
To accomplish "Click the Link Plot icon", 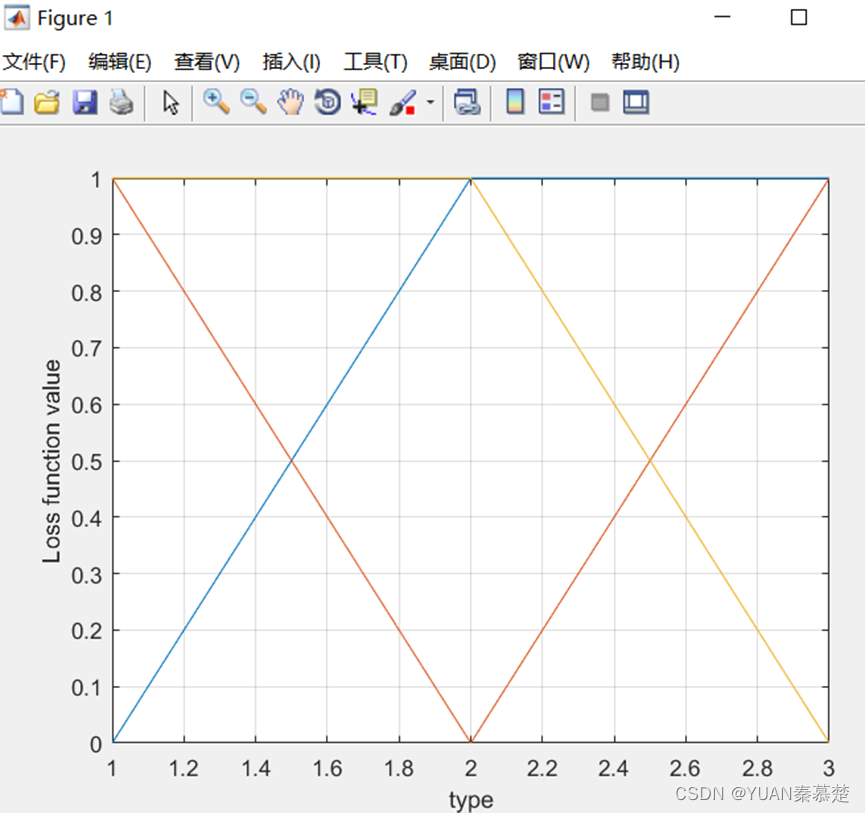I will tap(467, 103).
